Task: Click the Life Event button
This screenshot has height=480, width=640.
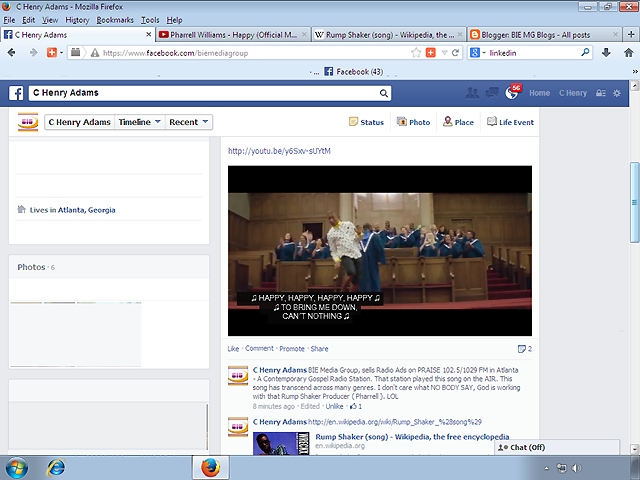Action: click(510, 122)
